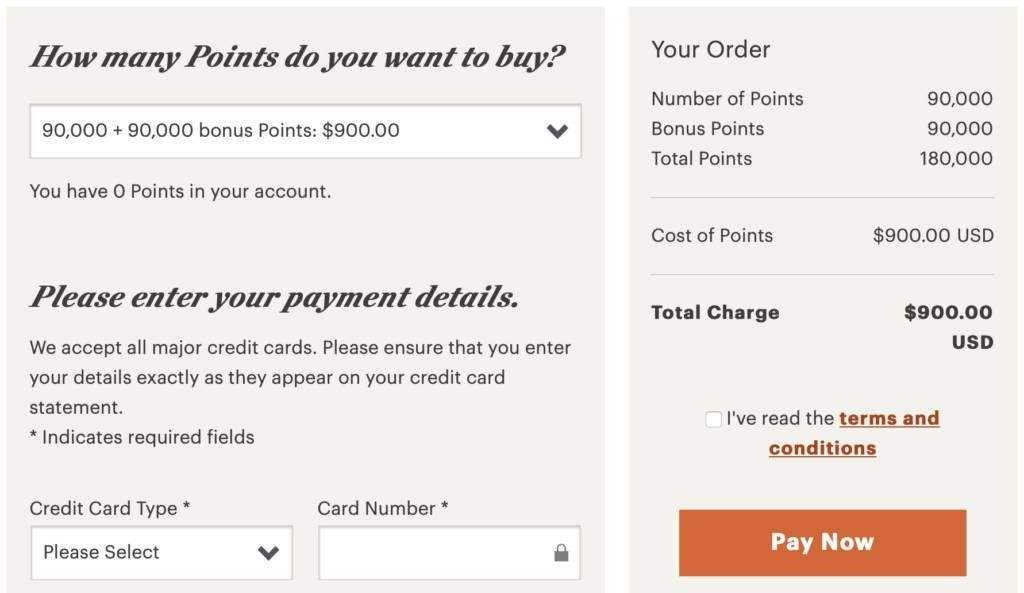Screen dimensions: 1024x593
Task: Click the chevron arrow on the Points dropdown
Action: pyautogui.click(x=557, y=131)
